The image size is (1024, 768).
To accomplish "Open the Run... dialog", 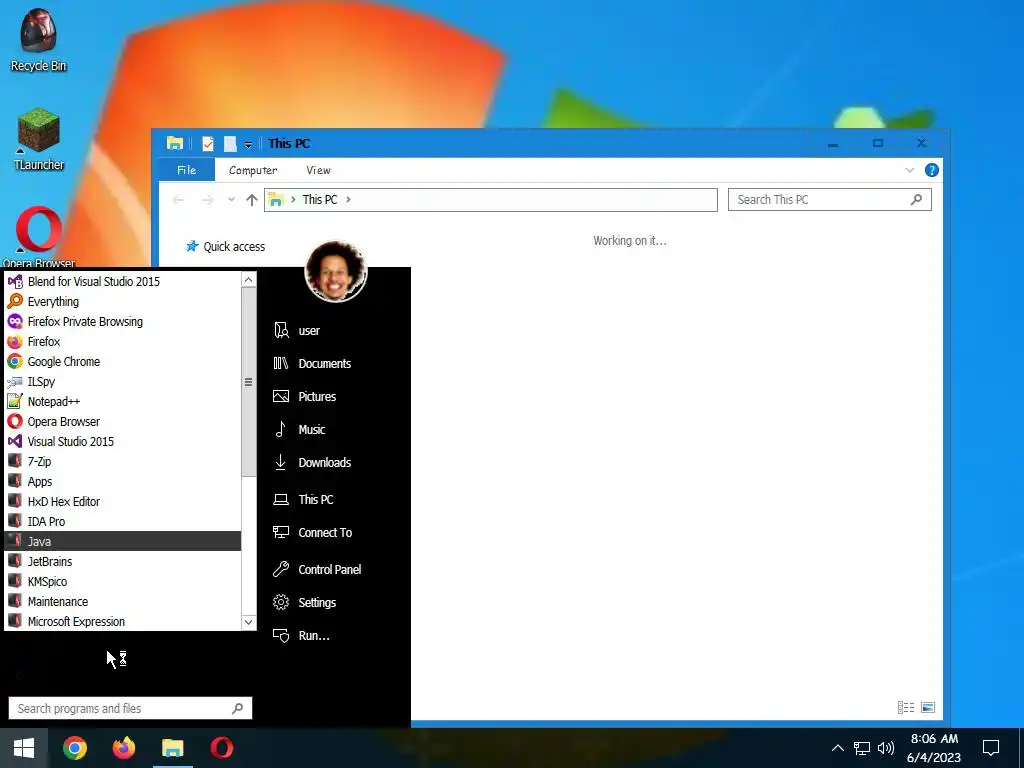I will pos(336,636).
